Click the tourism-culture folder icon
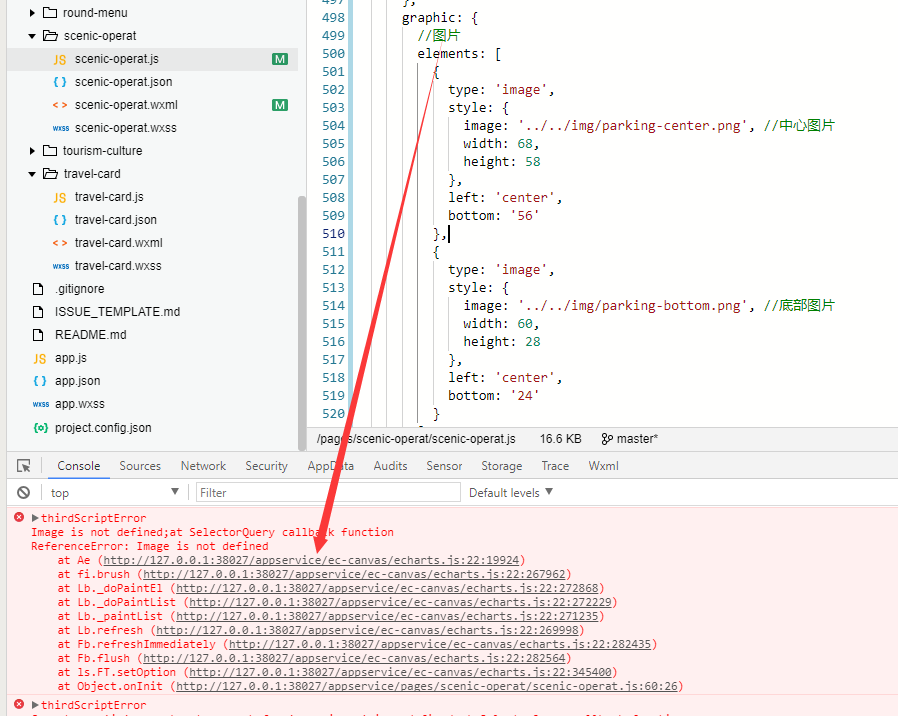Image resolution: width=898 pixels, height=716 pixels. [50, 151]
